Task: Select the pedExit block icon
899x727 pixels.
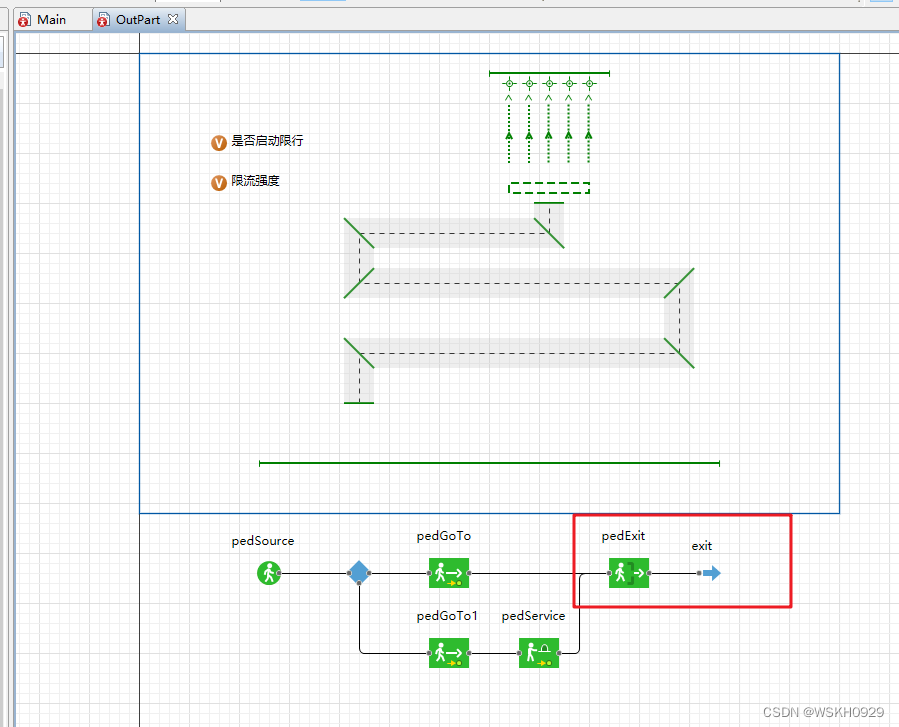Action: click(629, 573)
